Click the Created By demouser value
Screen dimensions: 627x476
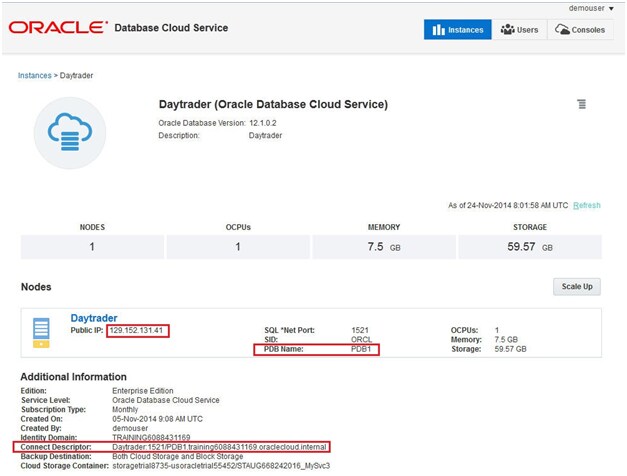(x=130, y=428)
